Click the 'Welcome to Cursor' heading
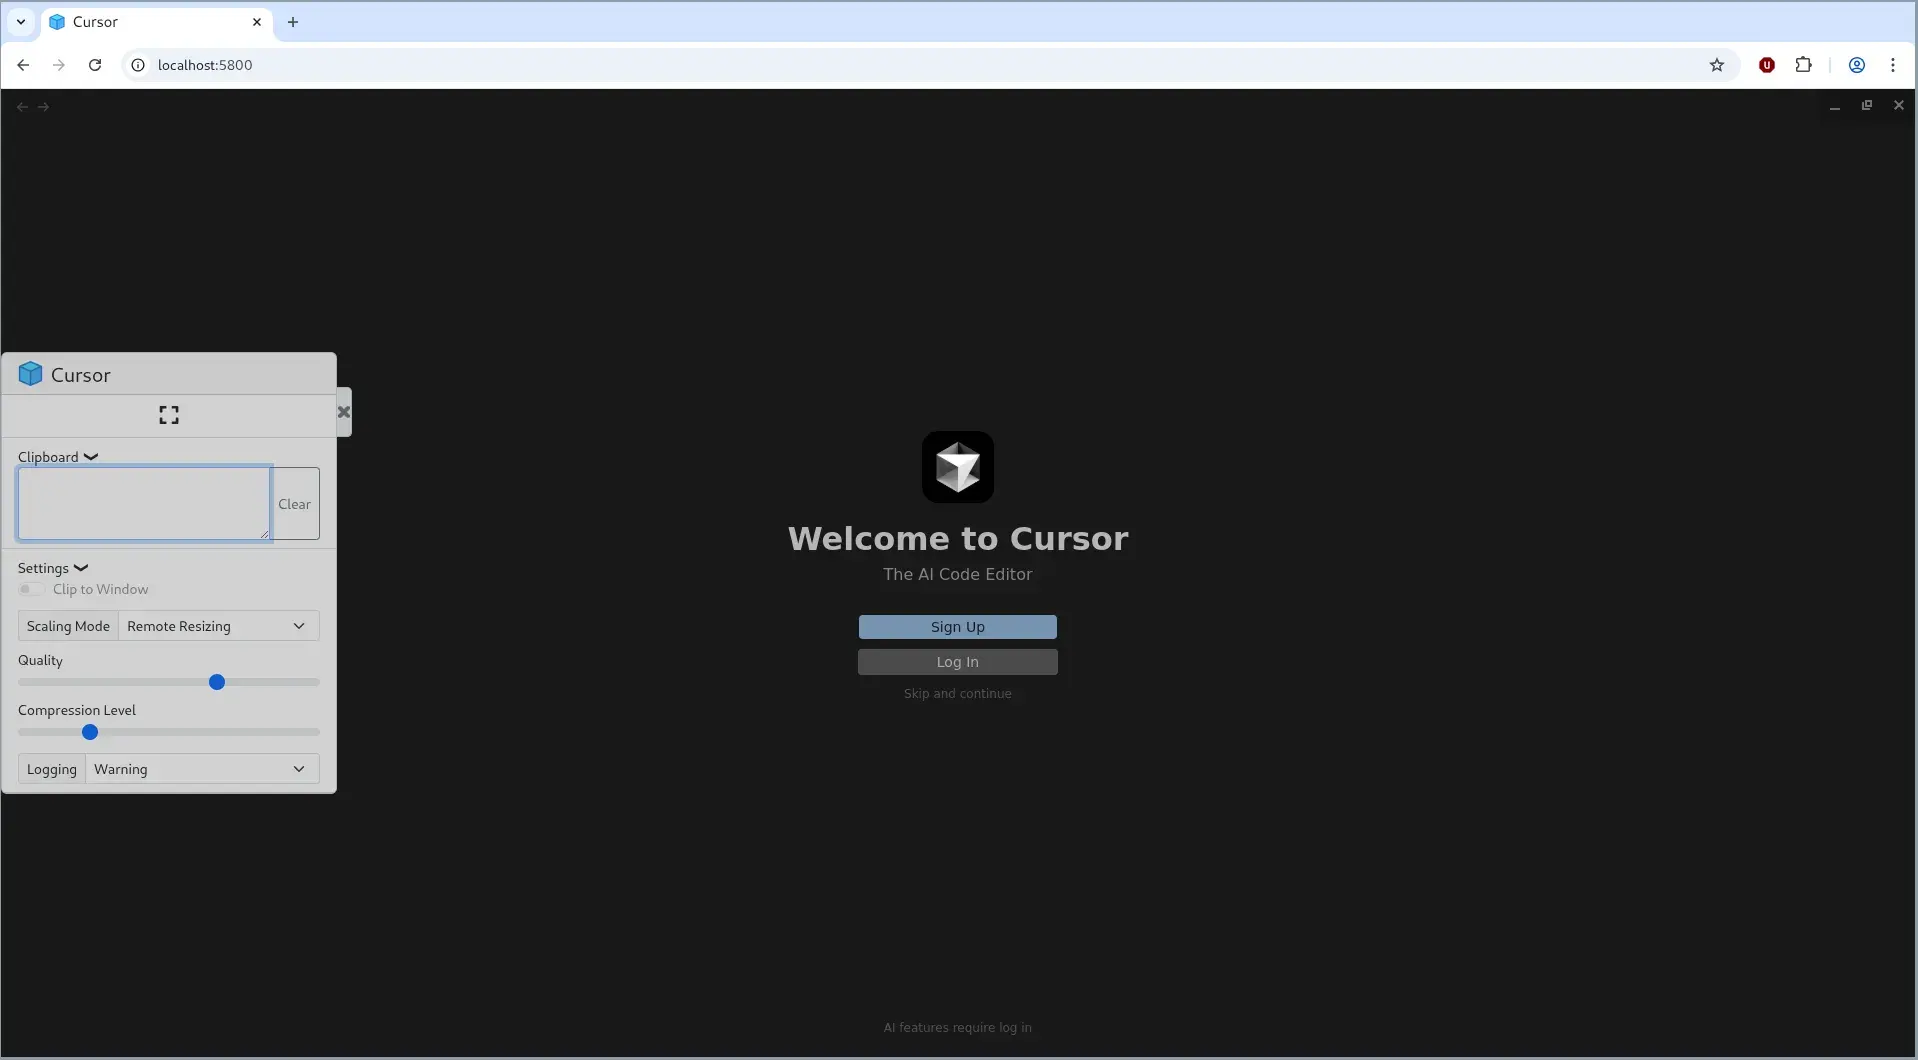1918x1060 pixels. (x=958, y=538)
